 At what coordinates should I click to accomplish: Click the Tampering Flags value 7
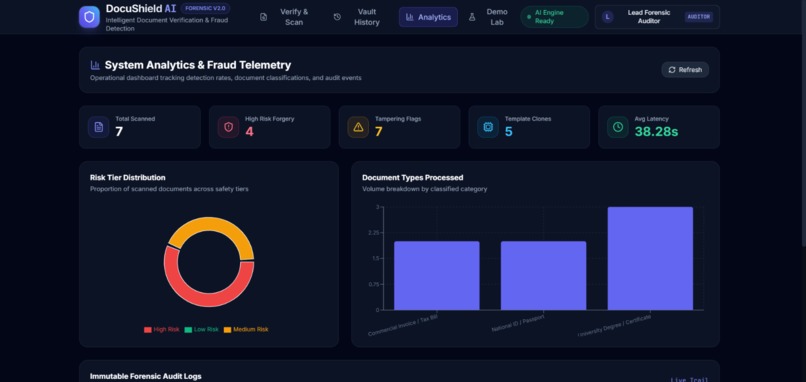click(x=379, y=132)
